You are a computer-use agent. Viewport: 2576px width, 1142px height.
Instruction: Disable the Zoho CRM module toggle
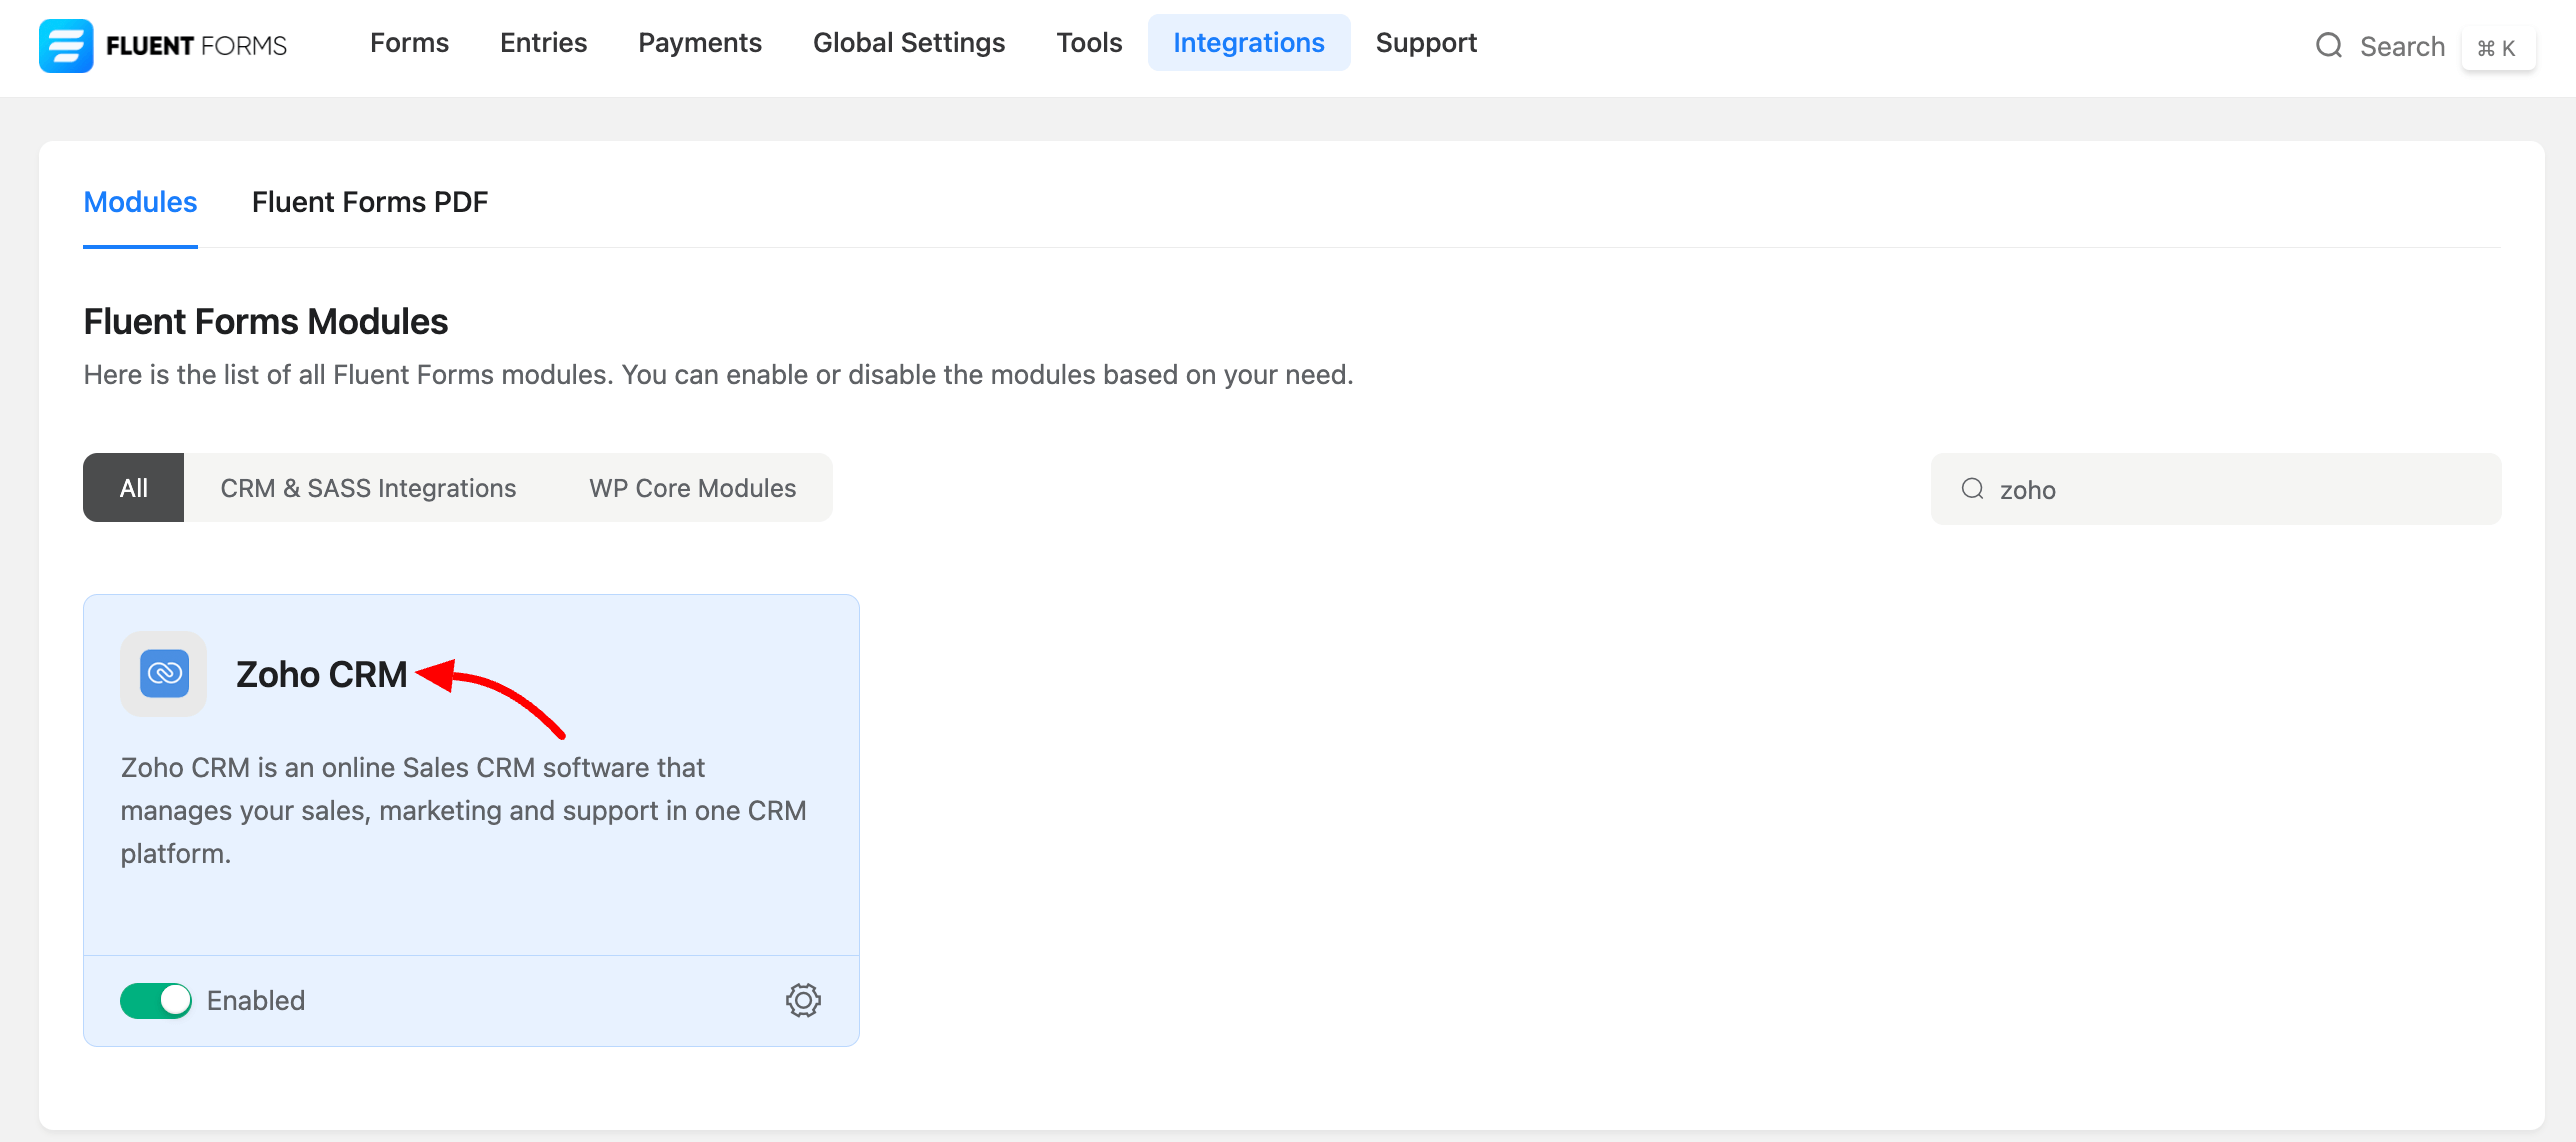(x=156, y=999)
